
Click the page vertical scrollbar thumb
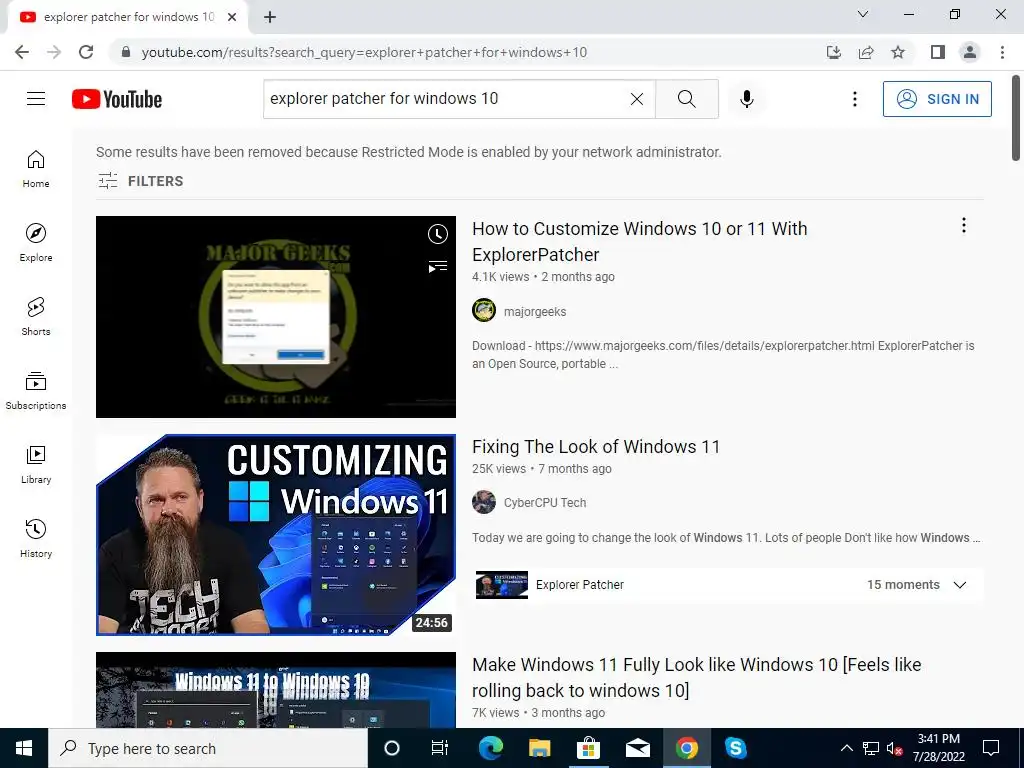(x=1016, y=118)
